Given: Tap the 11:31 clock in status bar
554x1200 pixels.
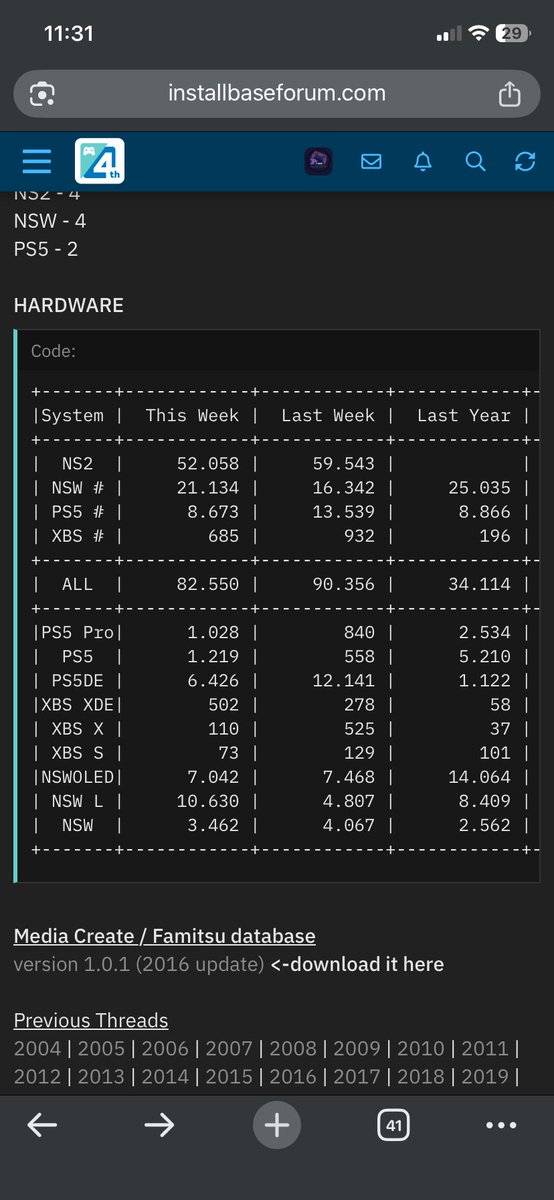Looking at the screenshot, I should click(x=69, y=33).
